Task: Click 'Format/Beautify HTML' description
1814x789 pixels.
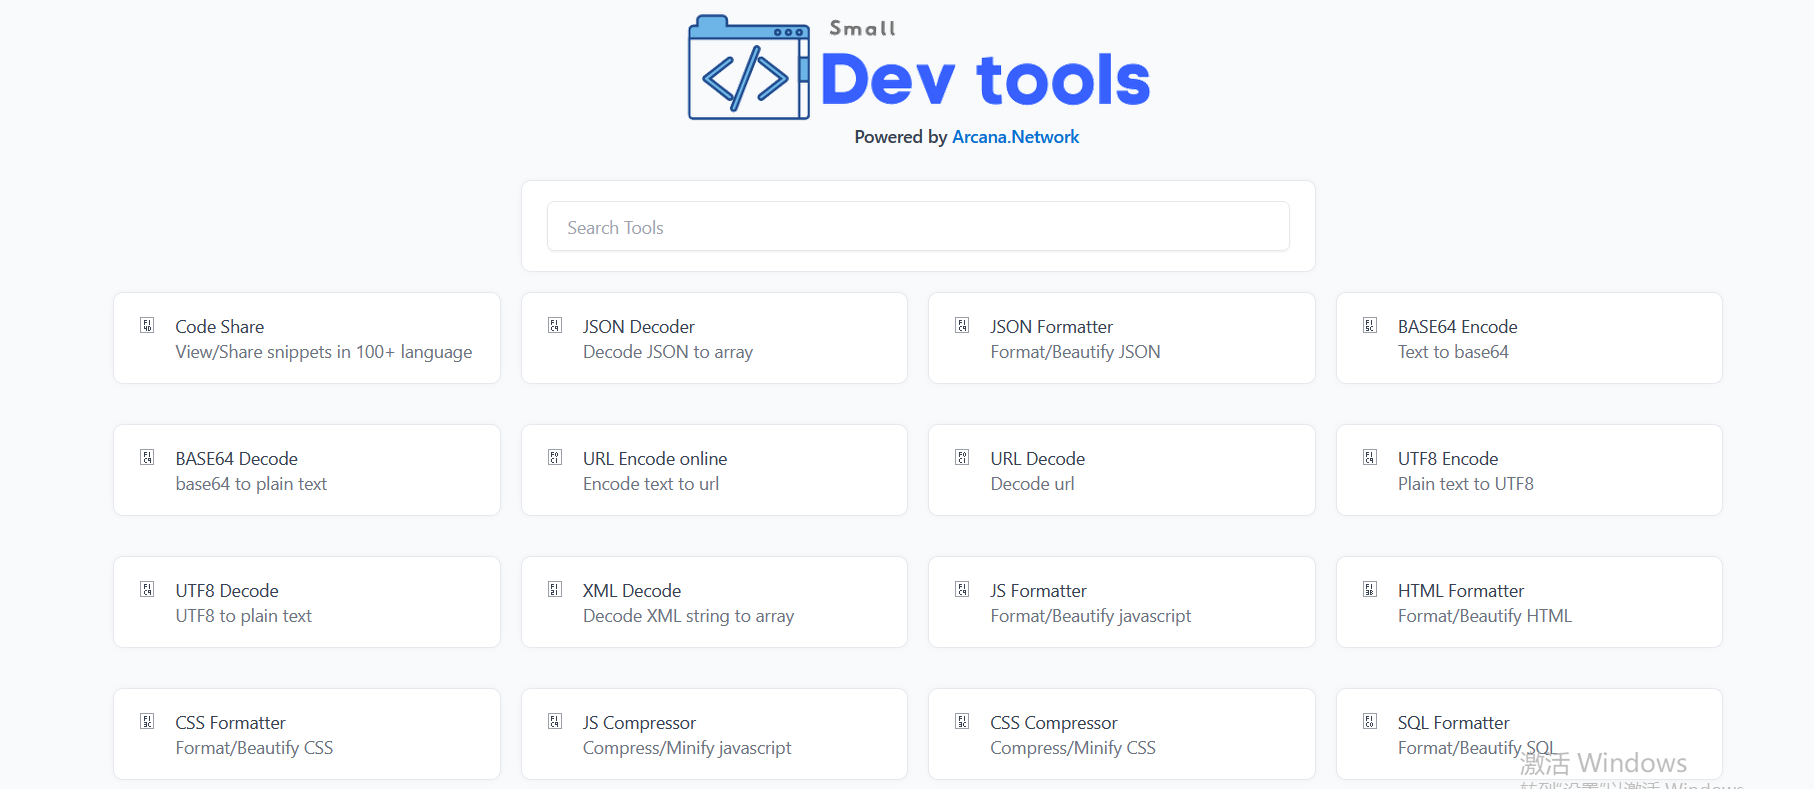Action: (1484, 616)
